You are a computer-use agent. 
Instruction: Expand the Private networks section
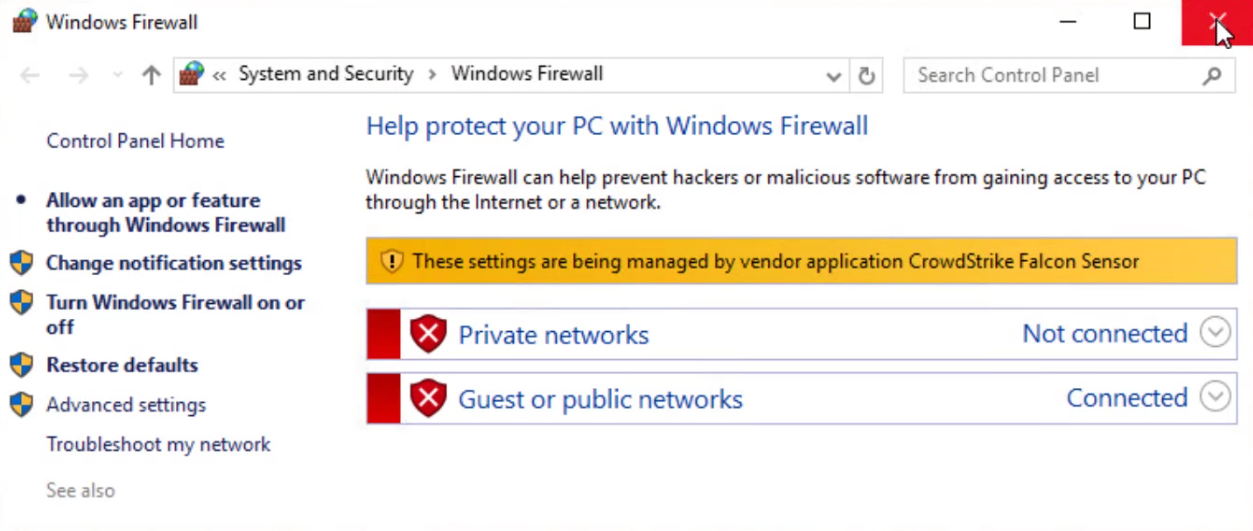[x=1215, y=333]
